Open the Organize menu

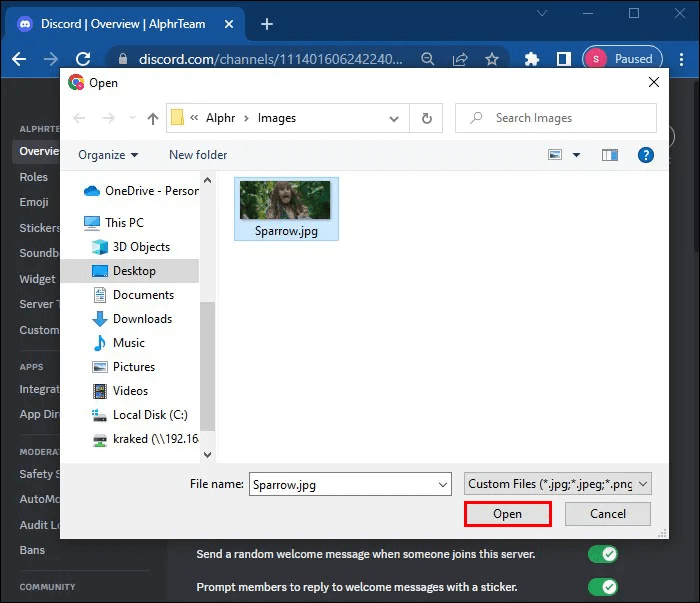(x=108, y=155)
